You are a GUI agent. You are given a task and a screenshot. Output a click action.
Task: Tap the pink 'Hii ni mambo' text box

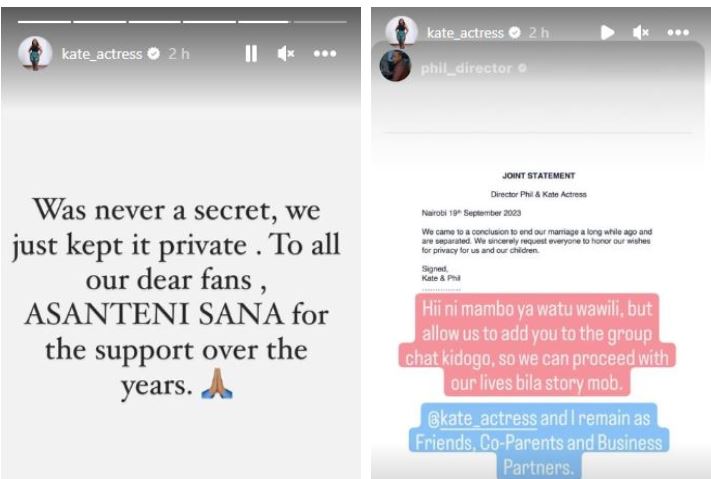click(x=537, y=345)
